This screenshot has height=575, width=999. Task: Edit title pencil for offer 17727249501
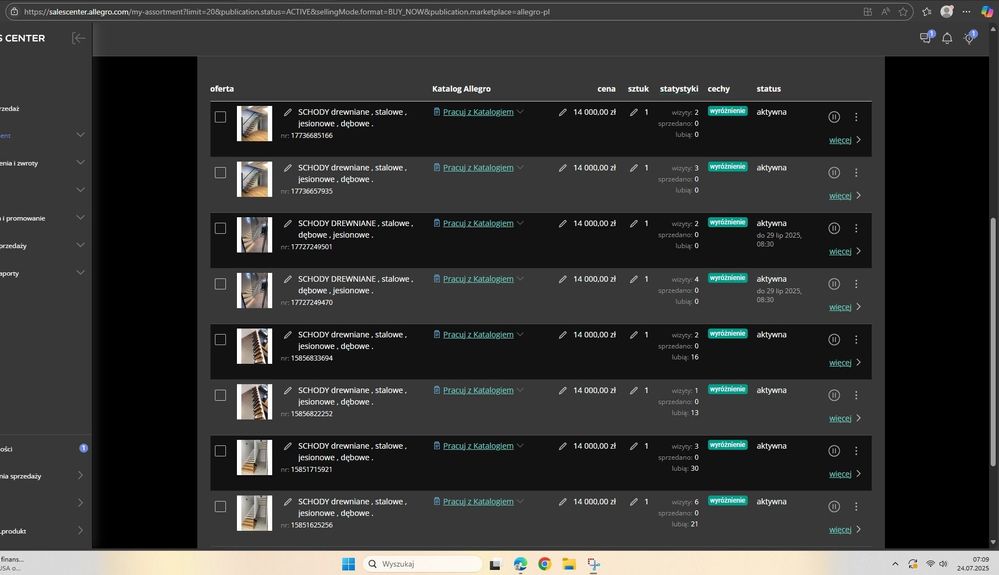coord(288,224)
